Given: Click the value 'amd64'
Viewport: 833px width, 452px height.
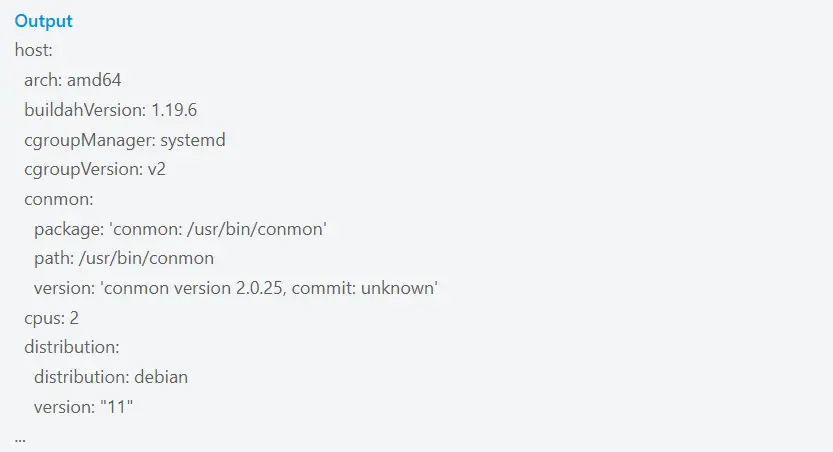Looking at the screenshot, I should pos(94,80).
